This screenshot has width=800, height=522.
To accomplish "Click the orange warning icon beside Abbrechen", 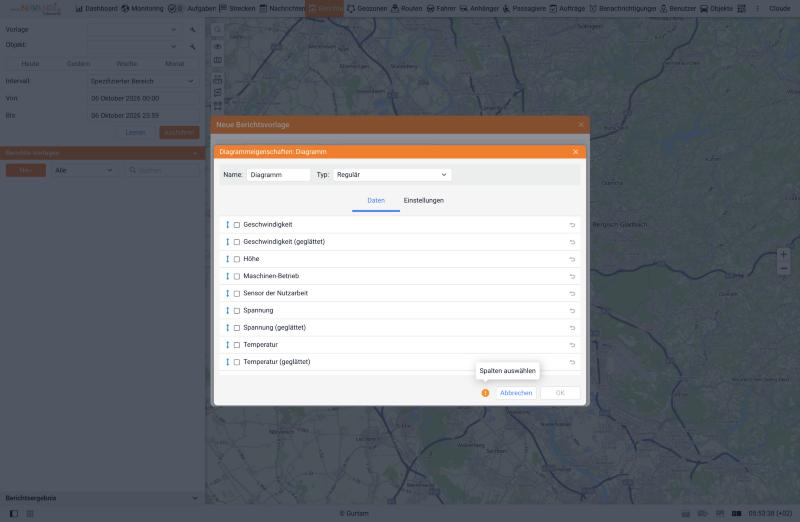I will [485, 393].
